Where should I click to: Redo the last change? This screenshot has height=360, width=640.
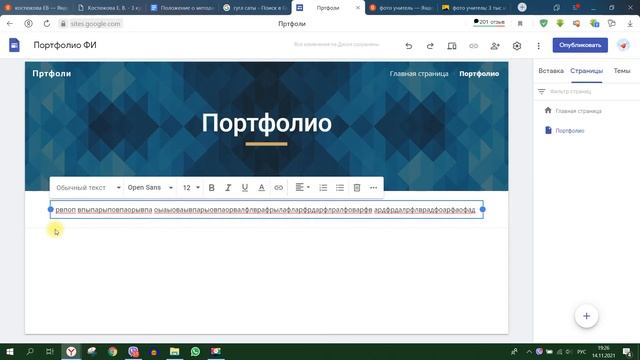pyautogui.click(x=430, y=46)
